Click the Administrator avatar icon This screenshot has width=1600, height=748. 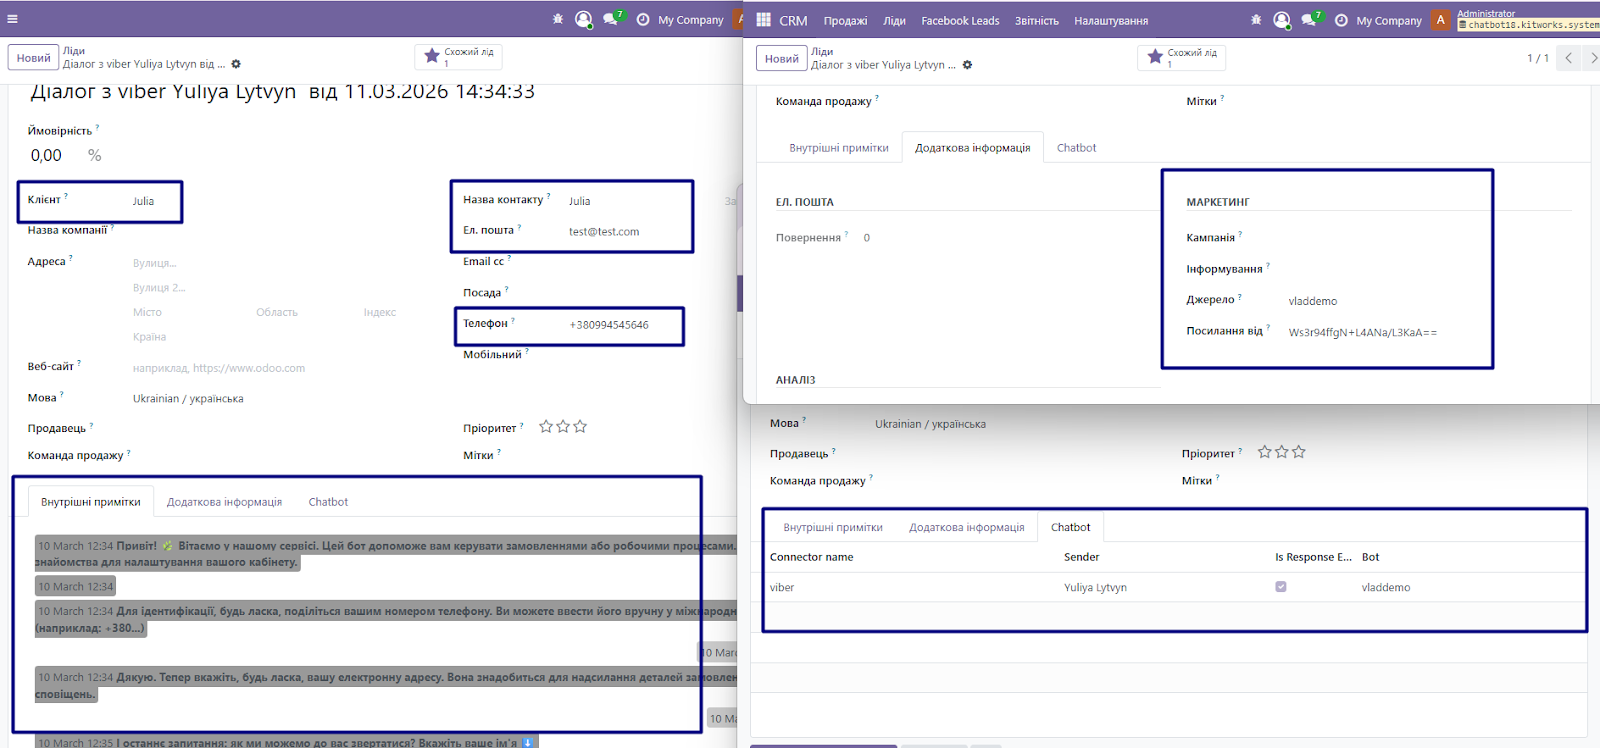point(1440,20)
